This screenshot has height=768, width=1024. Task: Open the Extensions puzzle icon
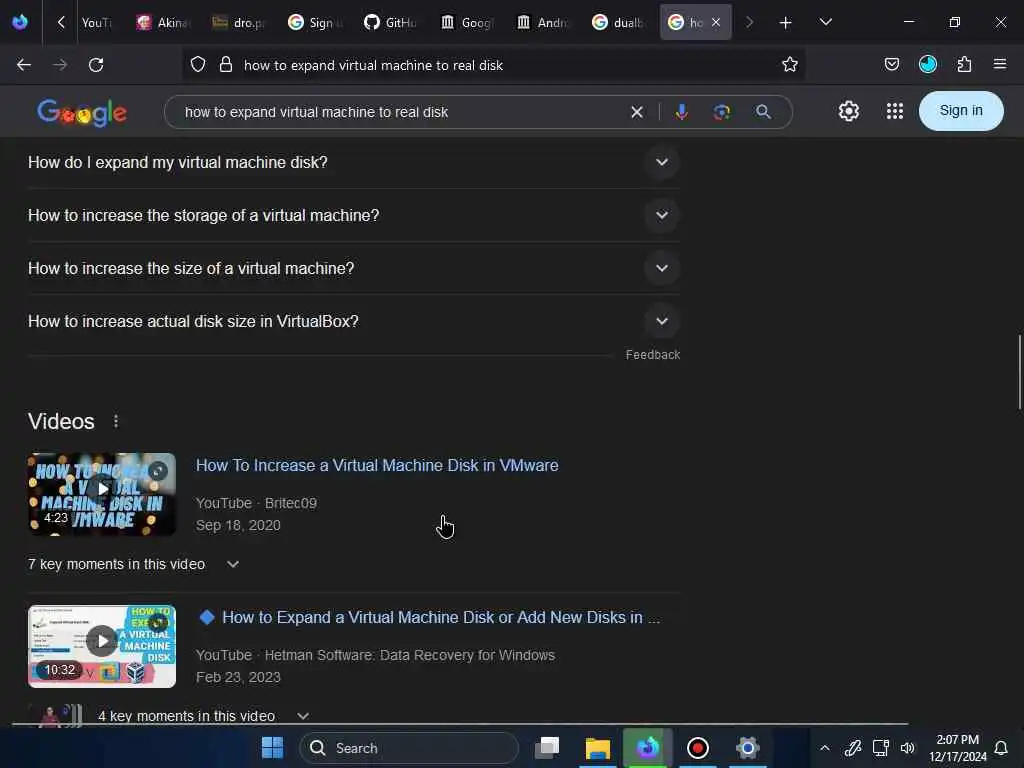(x=965, y=64)
